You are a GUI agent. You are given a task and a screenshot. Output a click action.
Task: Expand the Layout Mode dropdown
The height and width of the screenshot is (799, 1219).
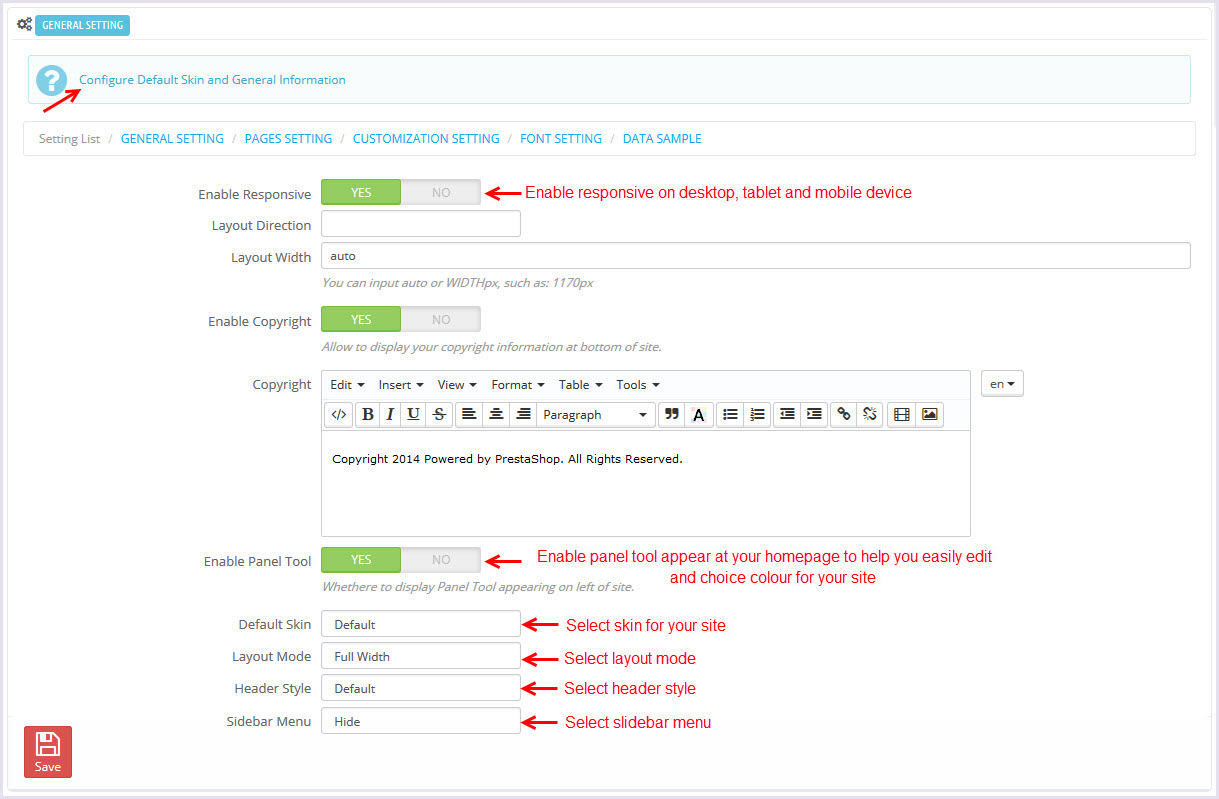[420, 657]
